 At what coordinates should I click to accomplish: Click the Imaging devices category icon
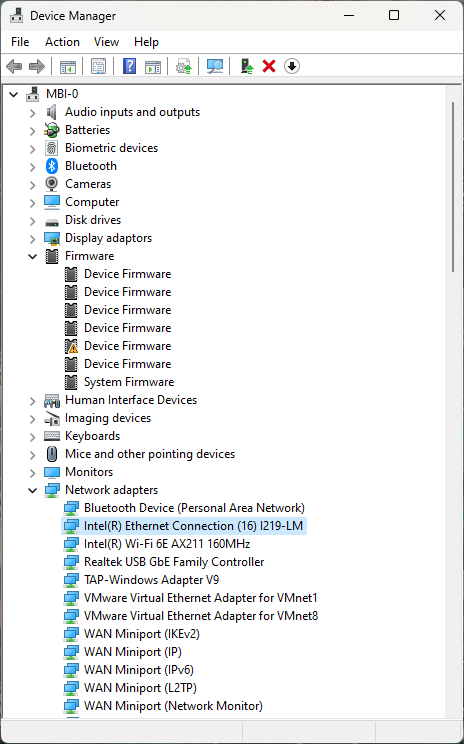tap(52, 418)
